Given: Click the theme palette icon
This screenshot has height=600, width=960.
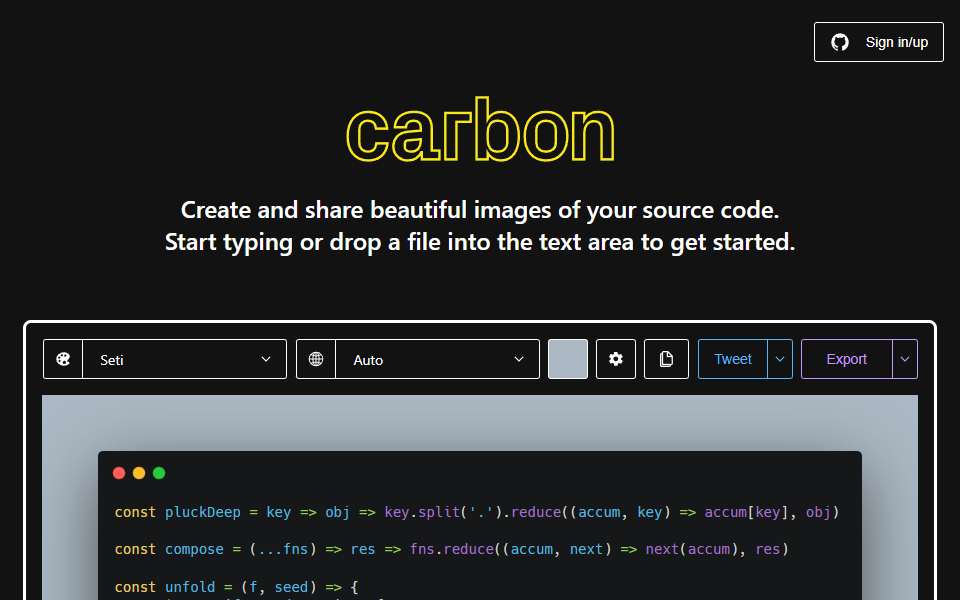Looking at the screenshot, I should tap(63, 359).
